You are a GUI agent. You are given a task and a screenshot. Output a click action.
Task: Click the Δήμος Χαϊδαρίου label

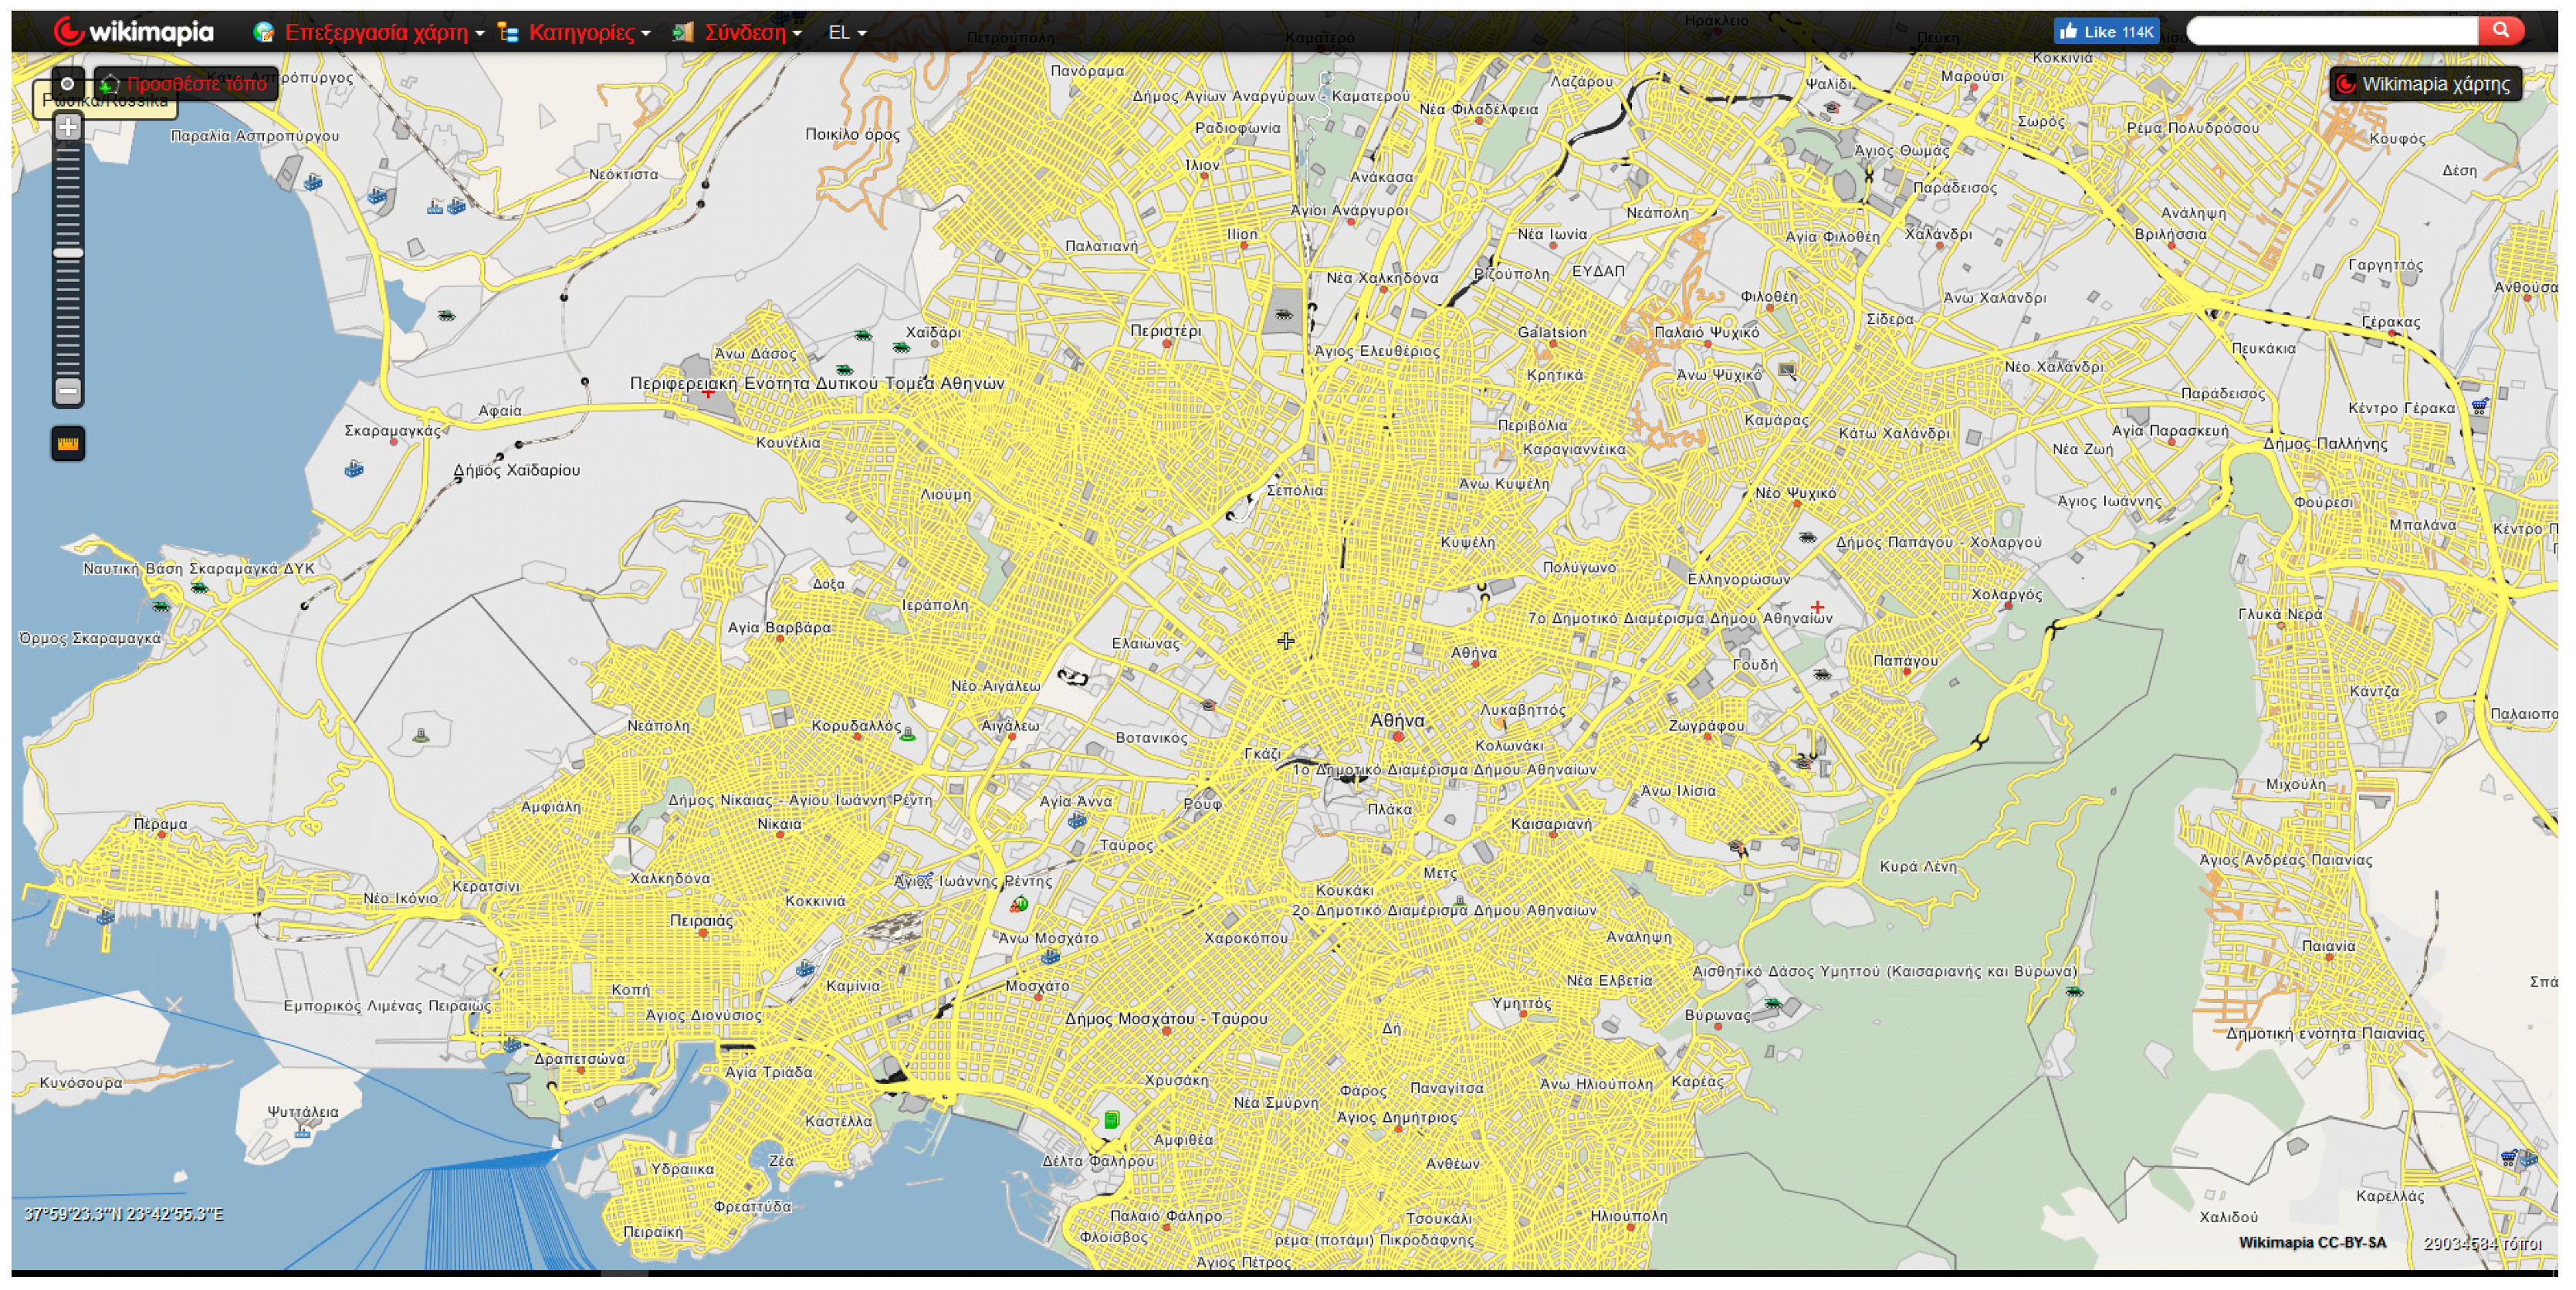(x=516, y=470)
